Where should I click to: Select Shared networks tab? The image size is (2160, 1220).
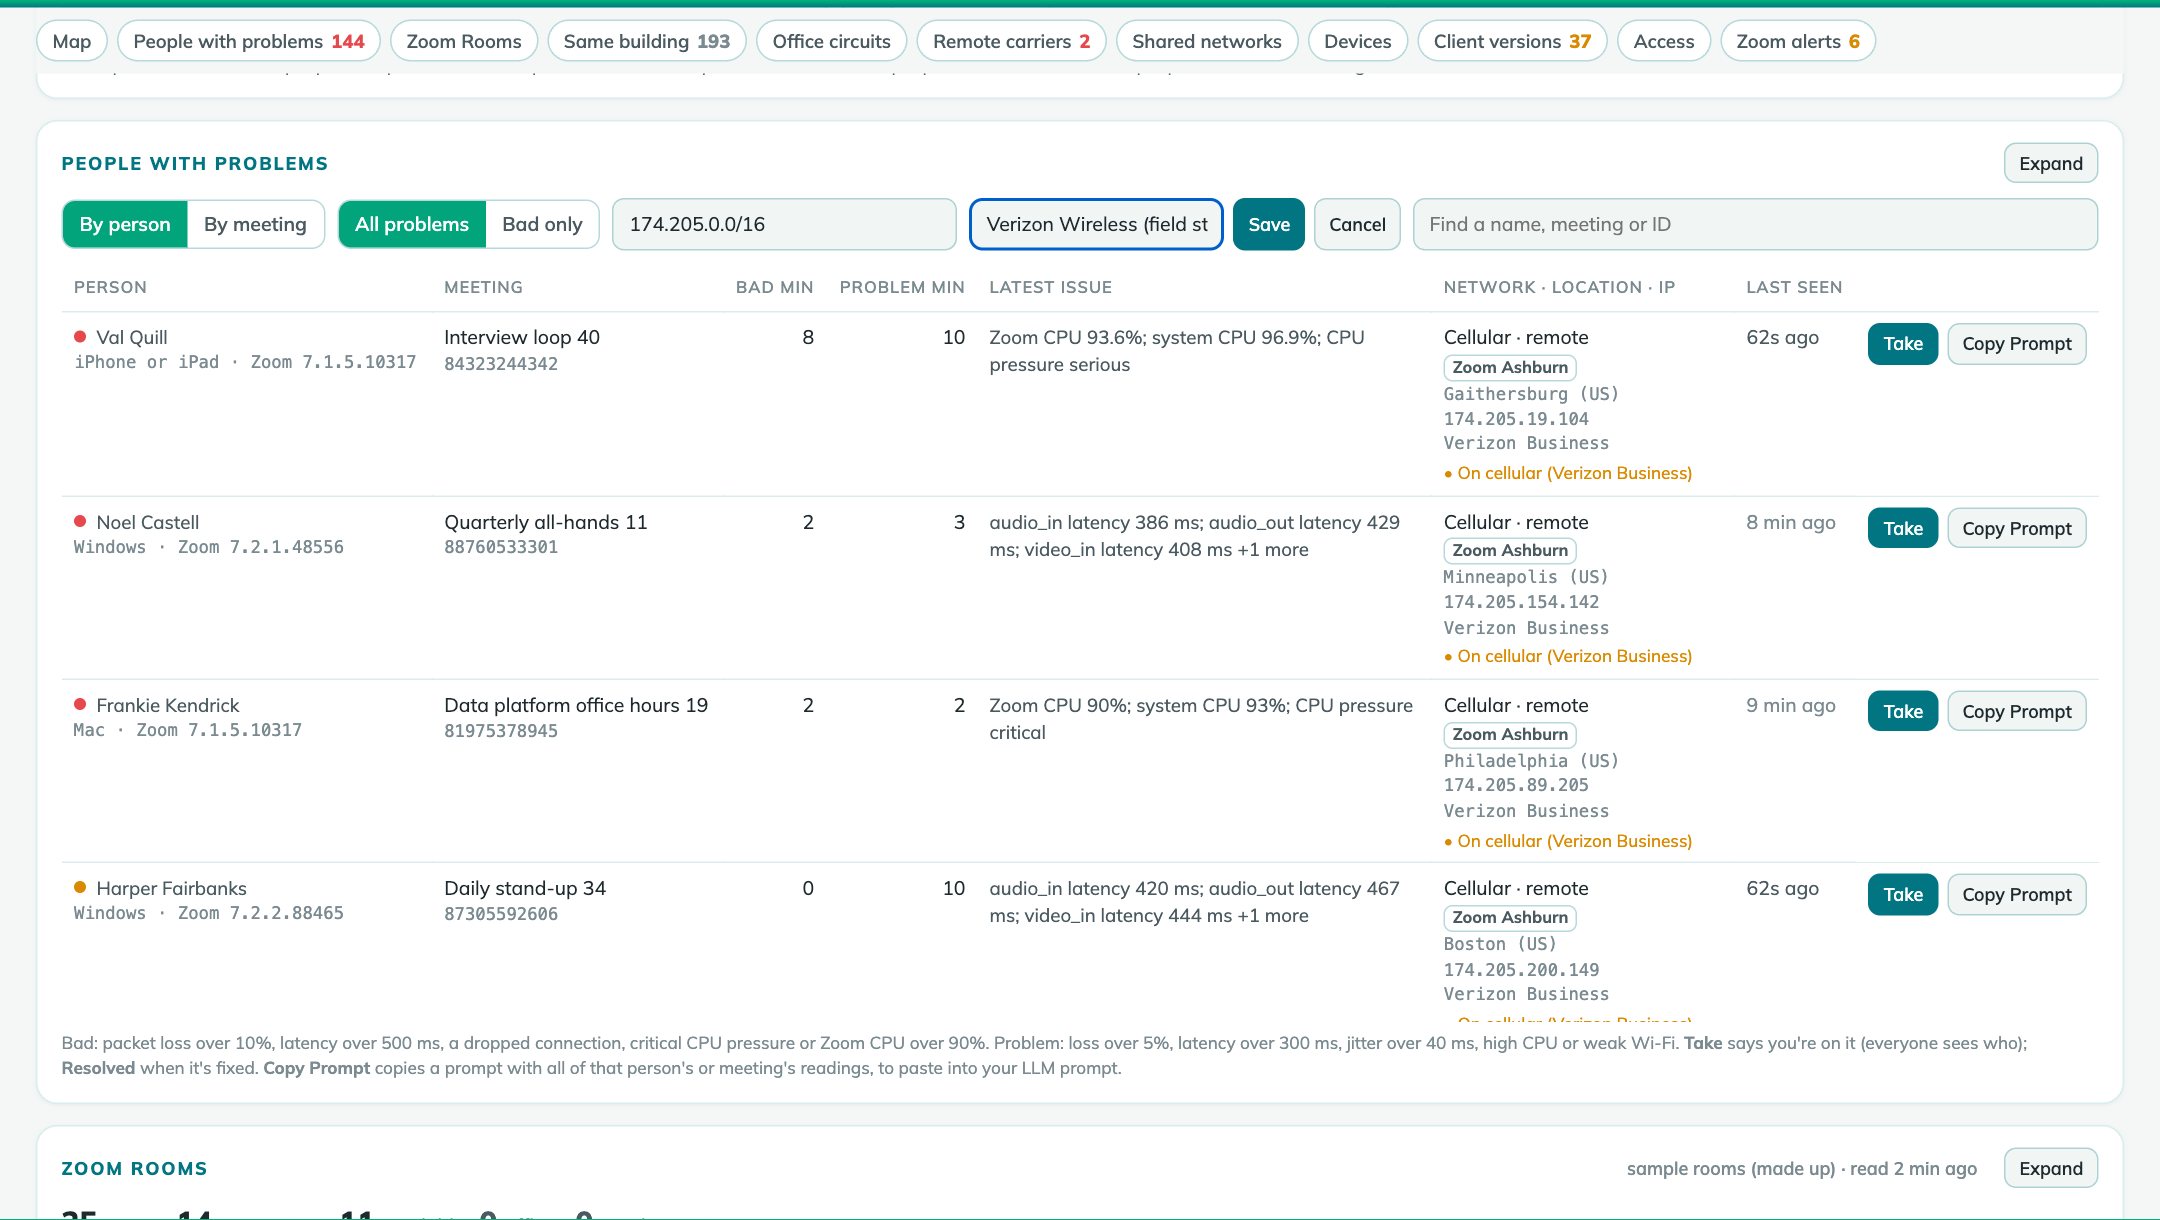(1206, 41)
